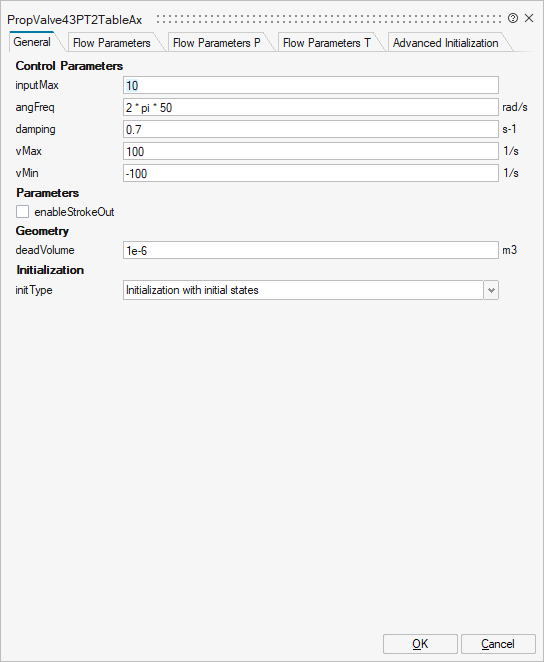Click the enableStrokeOut label text

point(74,212)
